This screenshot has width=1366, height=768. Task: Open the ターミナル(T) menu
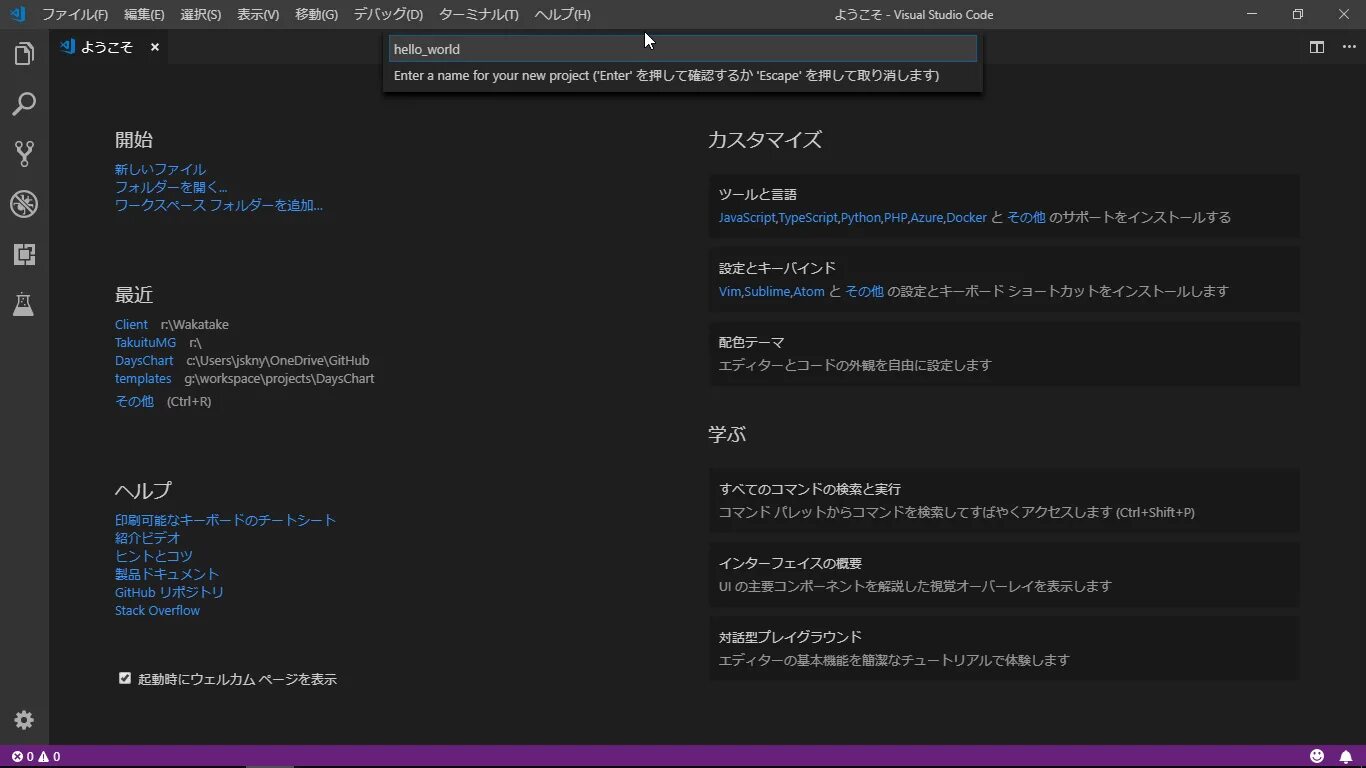pos(479,14)
